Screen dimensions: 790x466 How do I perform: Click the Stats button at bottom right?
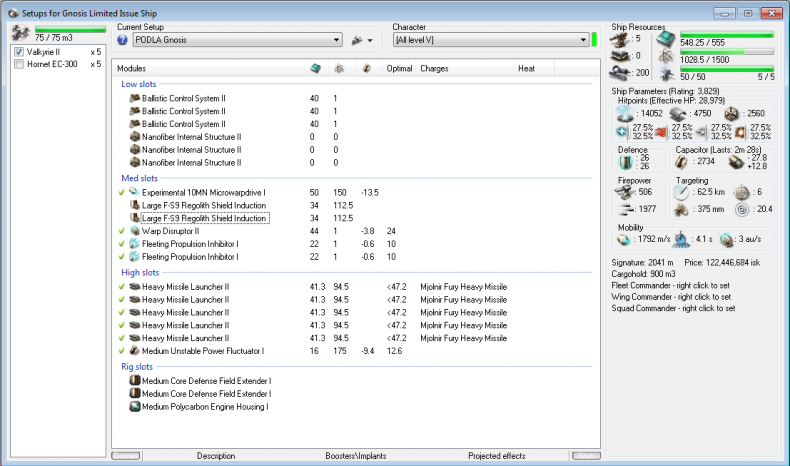tap(586, 456)
